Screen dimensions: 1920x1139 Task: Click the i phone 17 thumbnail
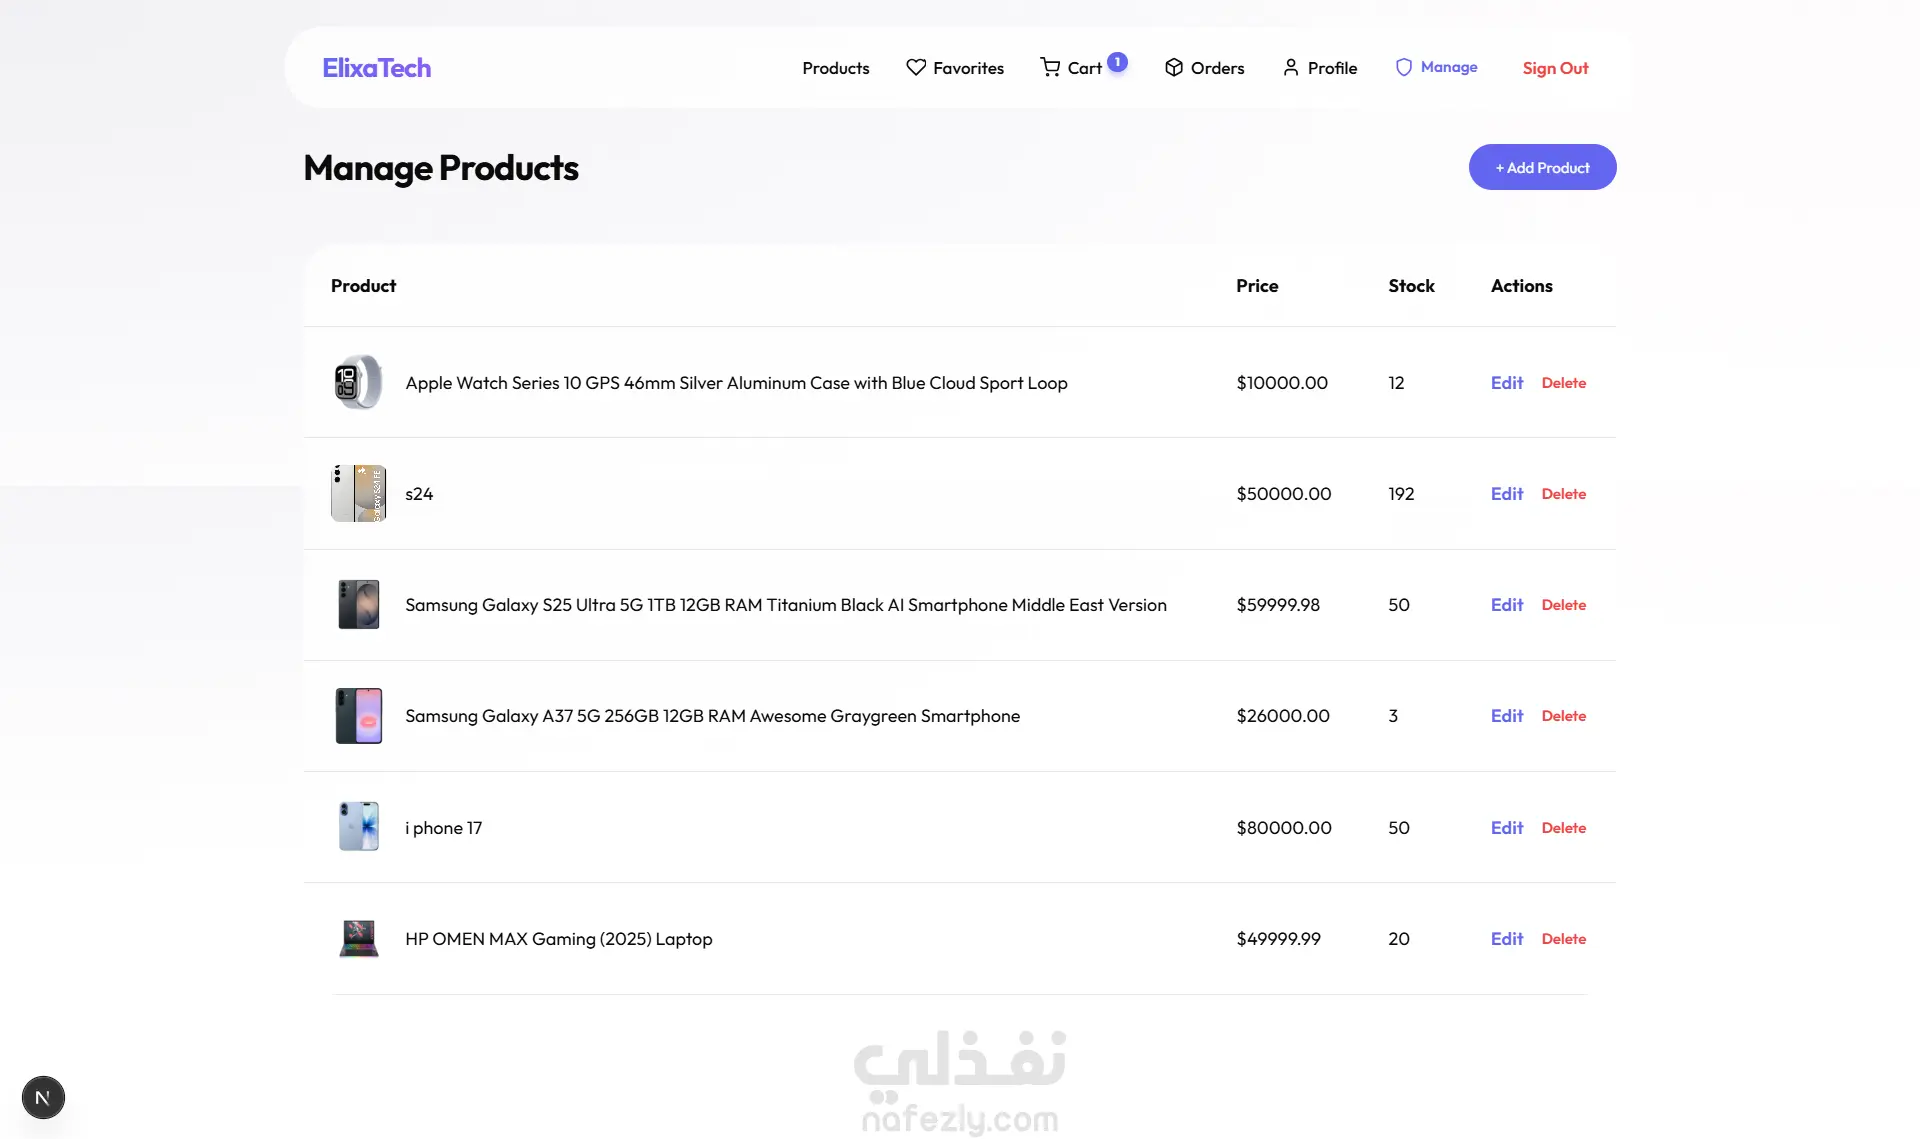[359, 827]
